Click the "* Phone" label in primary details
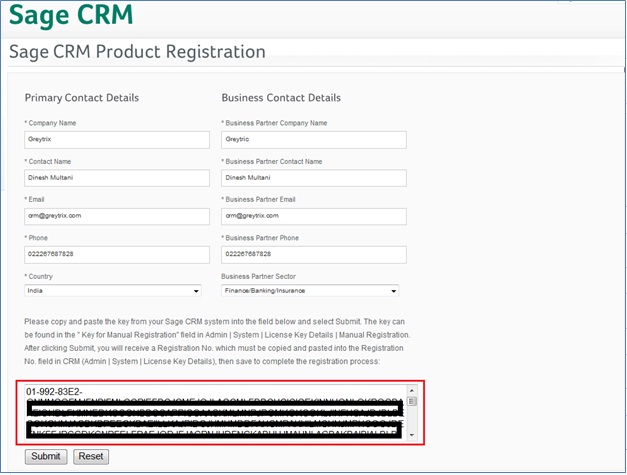 [36, 238]
